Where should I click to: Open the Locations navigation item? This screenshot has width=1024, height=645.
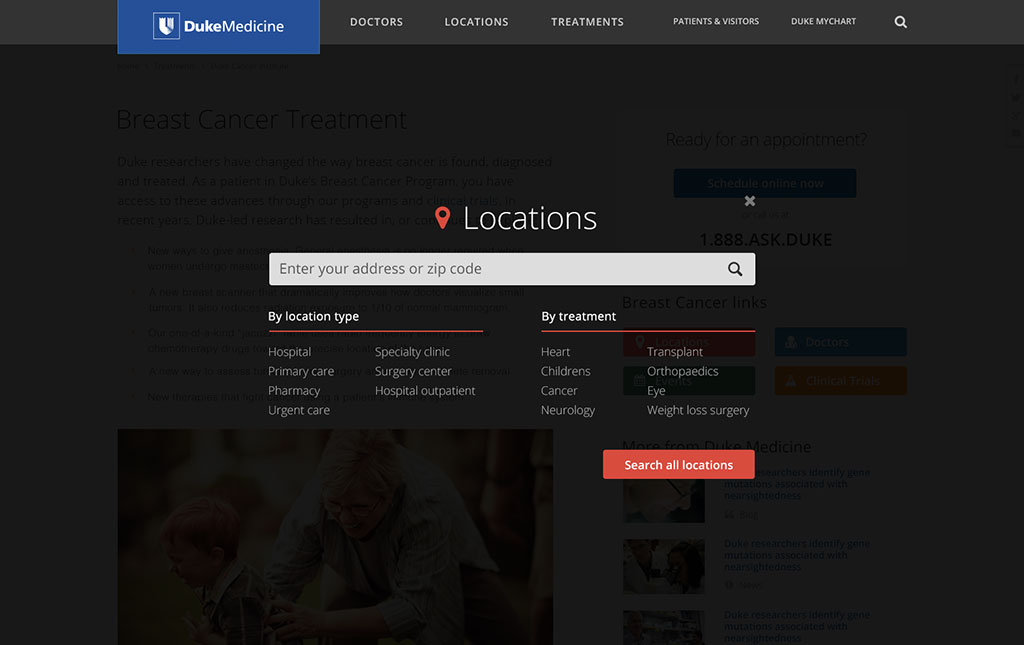[476, 22]
